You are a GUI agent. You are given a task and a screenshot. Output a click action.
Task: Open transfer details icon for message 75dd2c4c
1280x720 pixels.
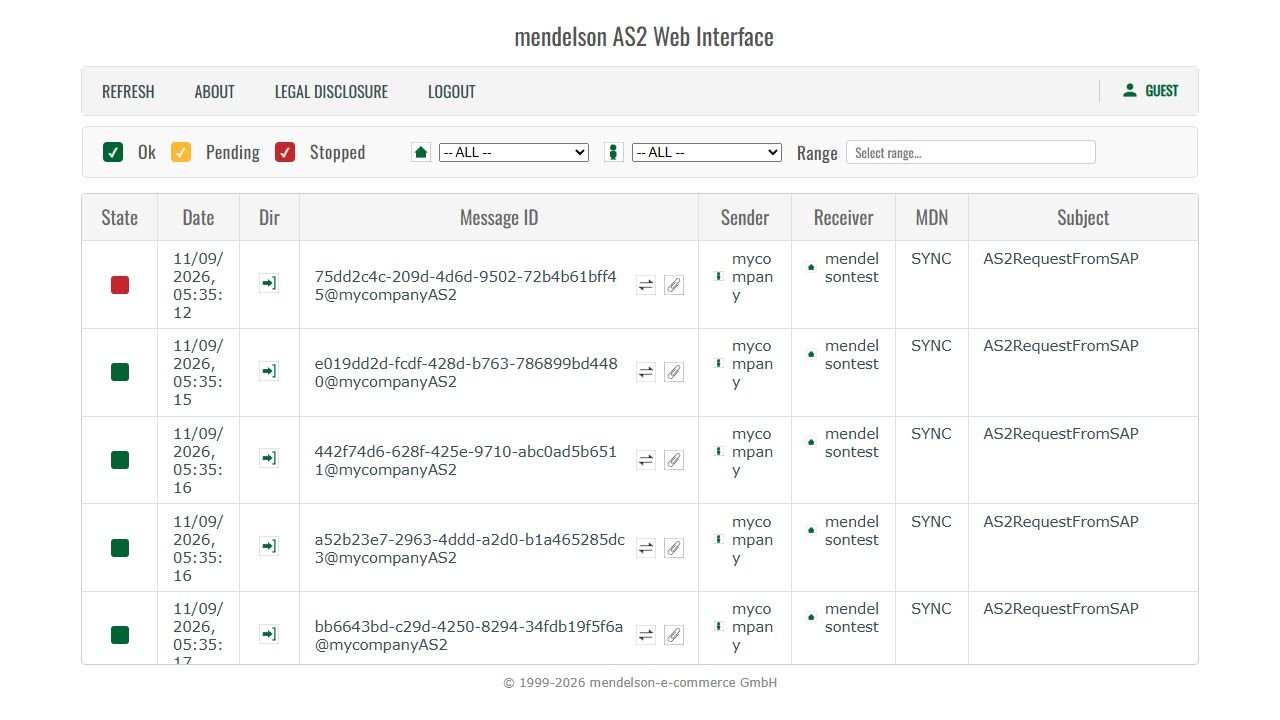click(646, 285)
